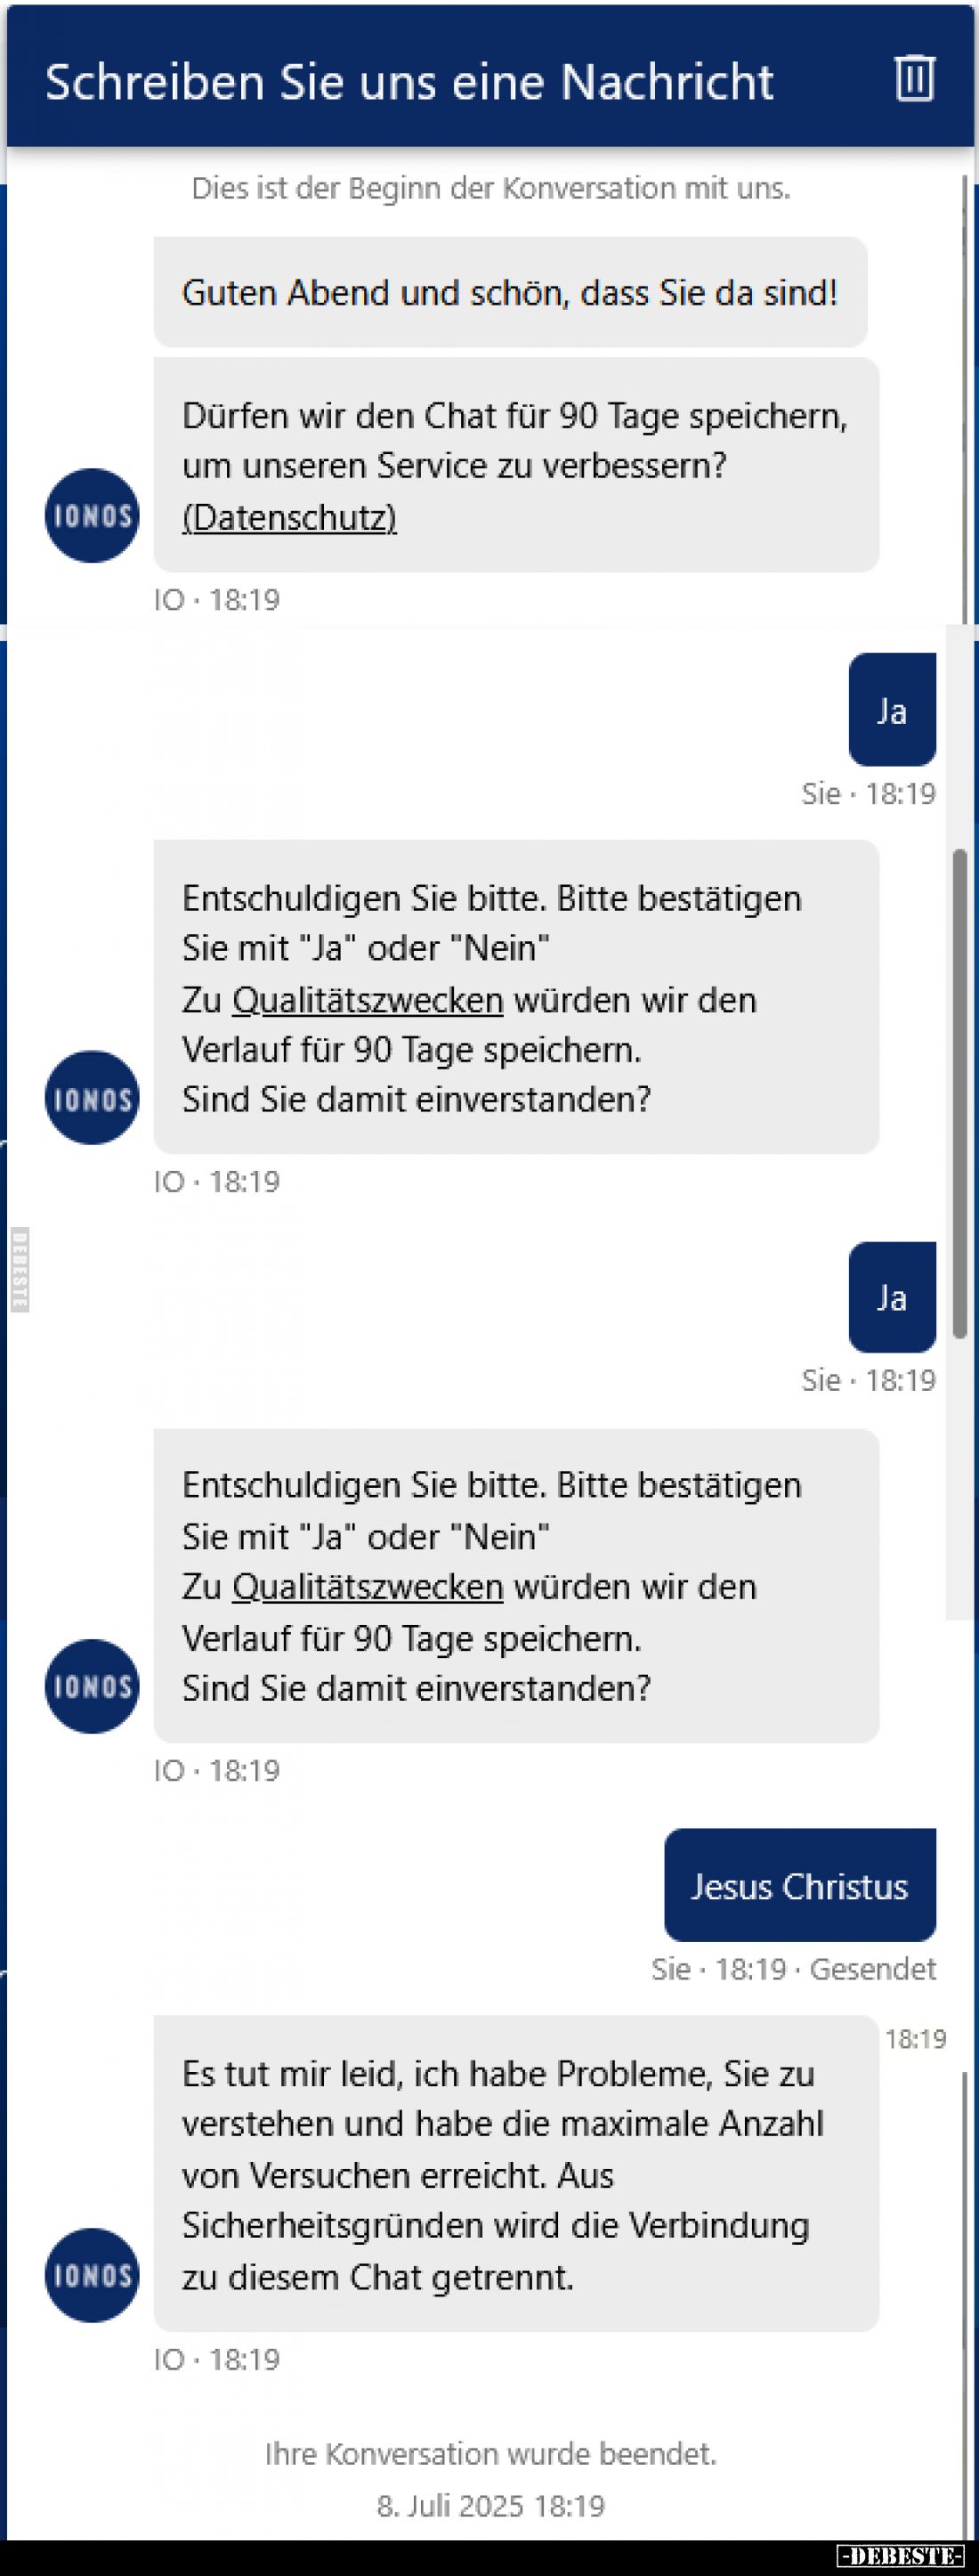Click the IONOS avatar next to the second apology message
This screenshot has width=979, height=2576.
pos(91,1097)
